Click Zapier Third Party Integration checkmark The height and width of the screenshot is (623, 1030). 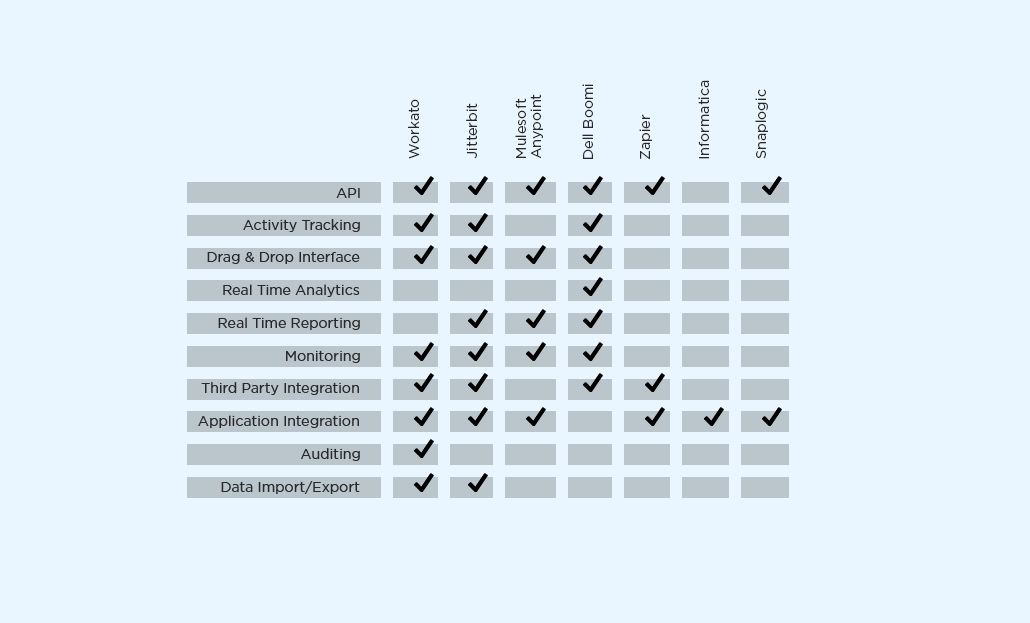pyautogui.click(x=654, y=384)
